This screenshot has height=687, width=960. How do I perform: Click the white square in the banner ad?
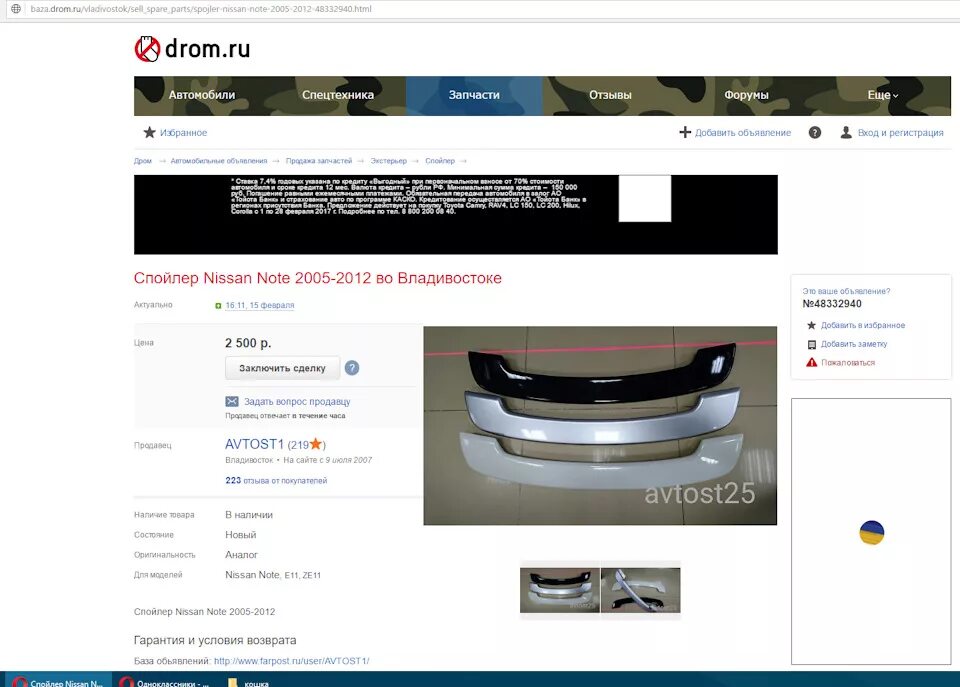645,198
